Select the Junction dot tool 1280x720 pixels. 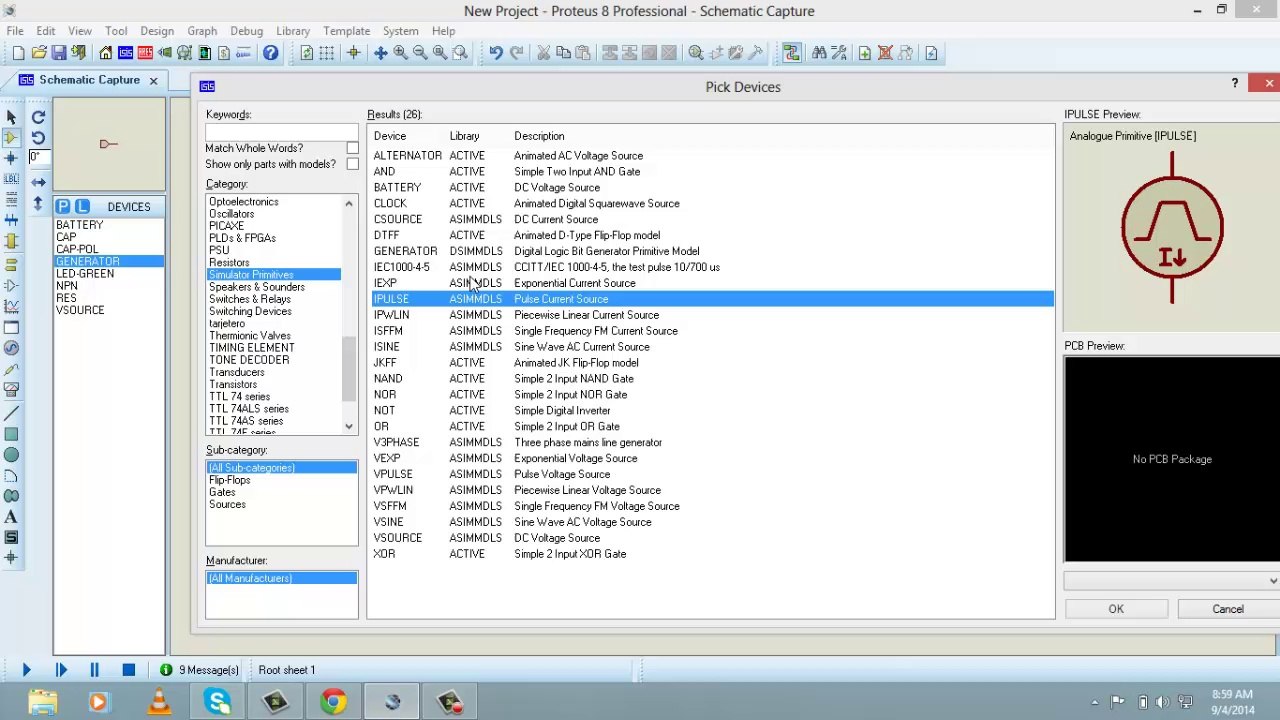tap(11, 158)
